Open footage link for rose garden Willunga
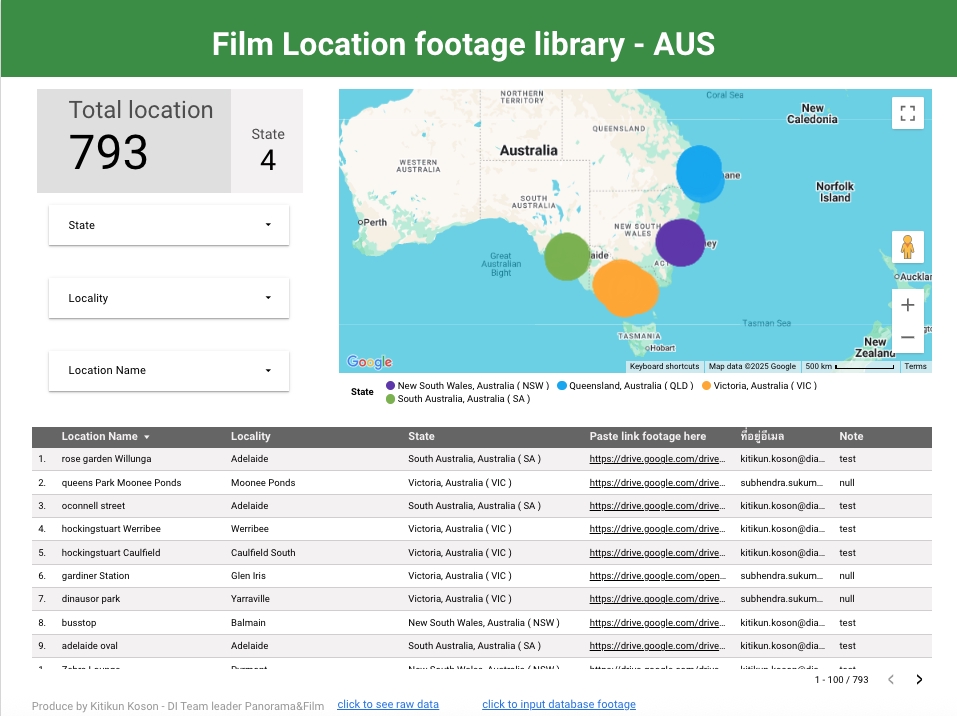The image size is (957, 716). click(655, 459)
